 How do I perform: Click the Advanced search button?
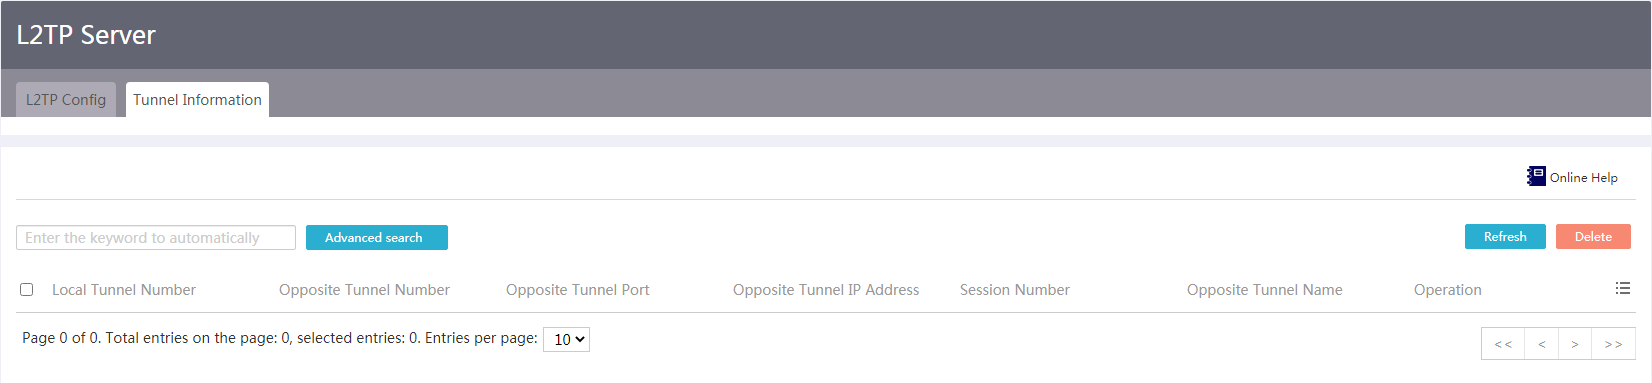(377, 238)
